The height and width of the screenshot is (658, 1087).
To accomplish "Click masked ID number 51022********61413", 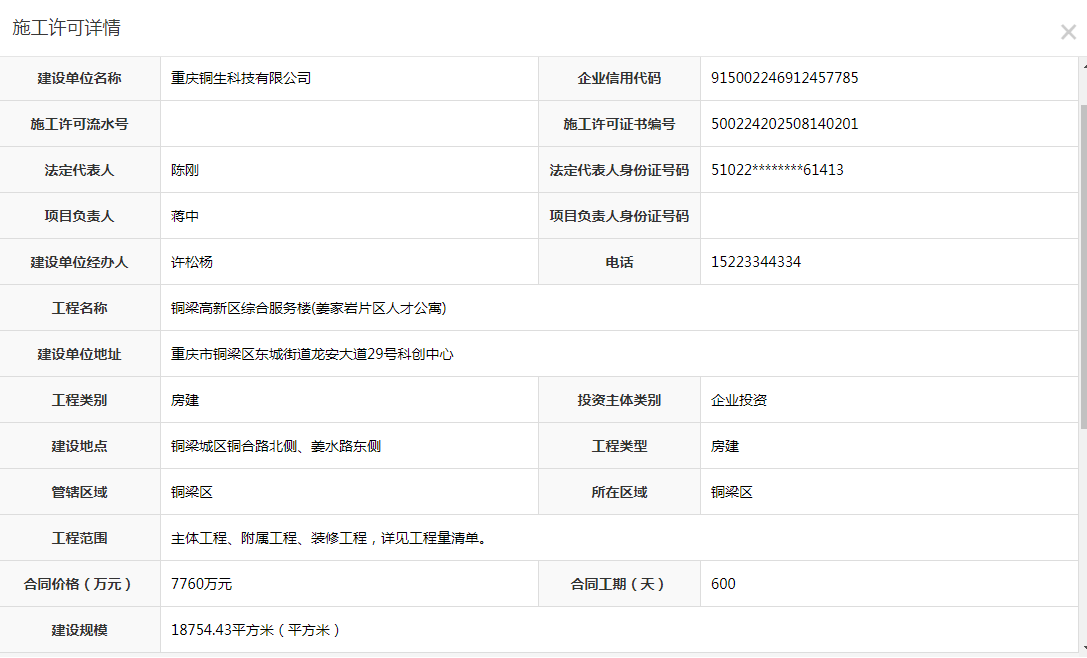I will pyautogui.click(x=777, y=170).
